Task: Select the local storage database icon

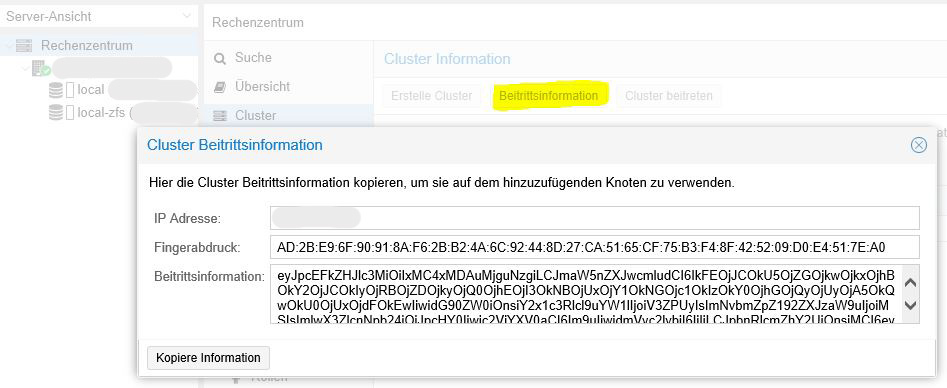Action: point(56,90)
